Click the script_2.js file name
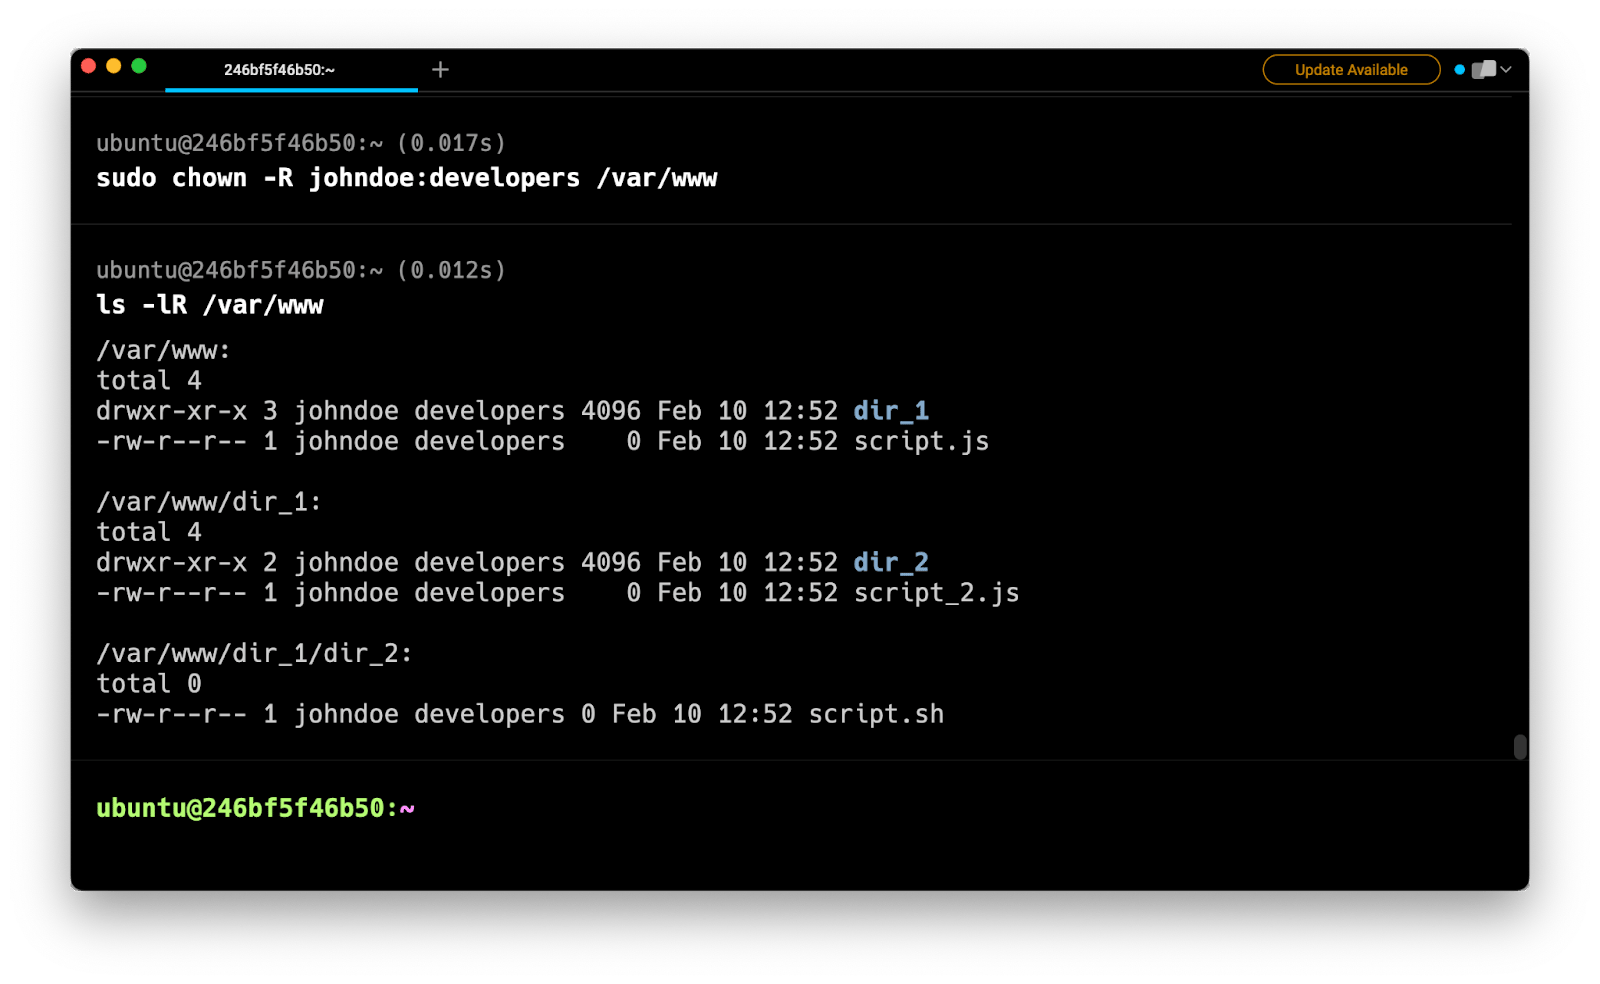 (x=936, y=593)
